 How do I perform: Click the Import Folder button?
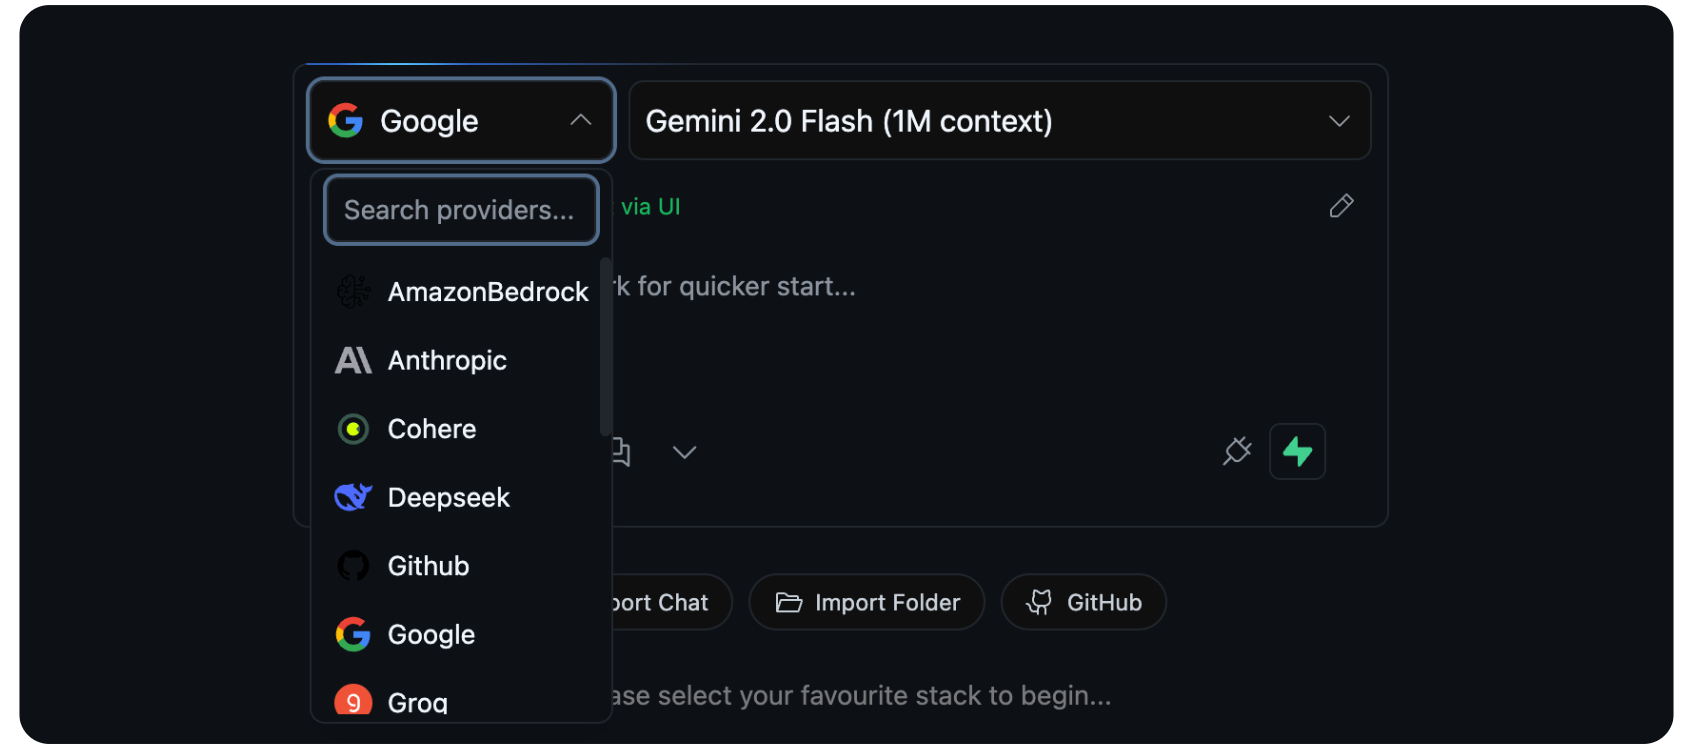tap(866, 602)
